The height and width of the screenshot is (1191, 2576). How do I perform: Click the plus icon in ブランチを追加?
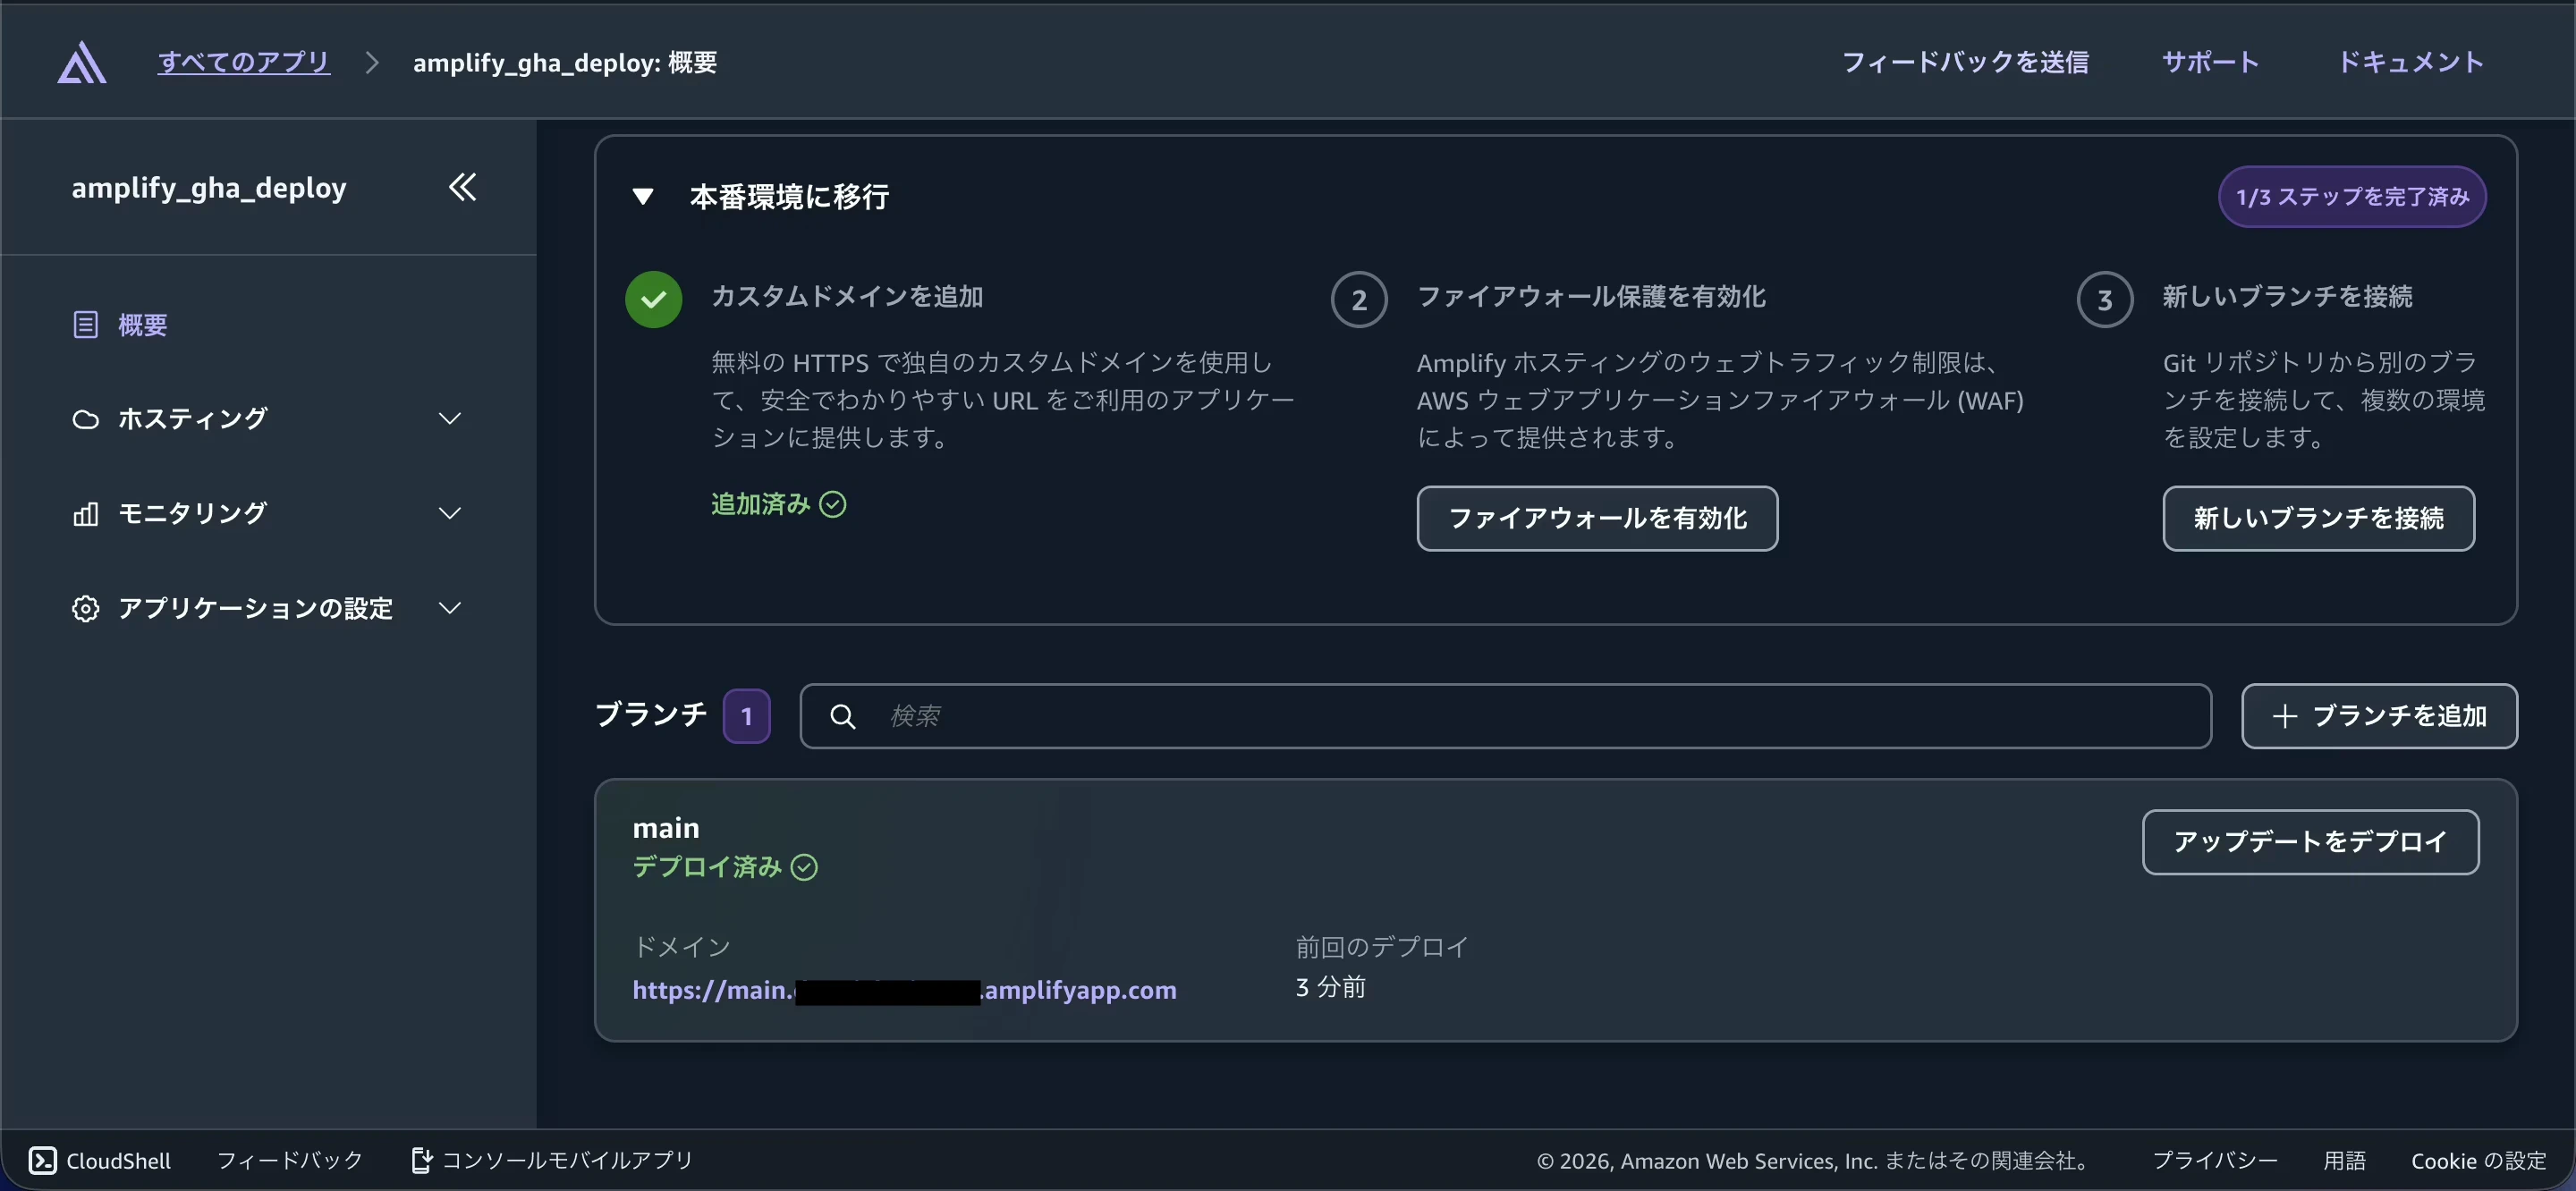(x=2284, y=716)
